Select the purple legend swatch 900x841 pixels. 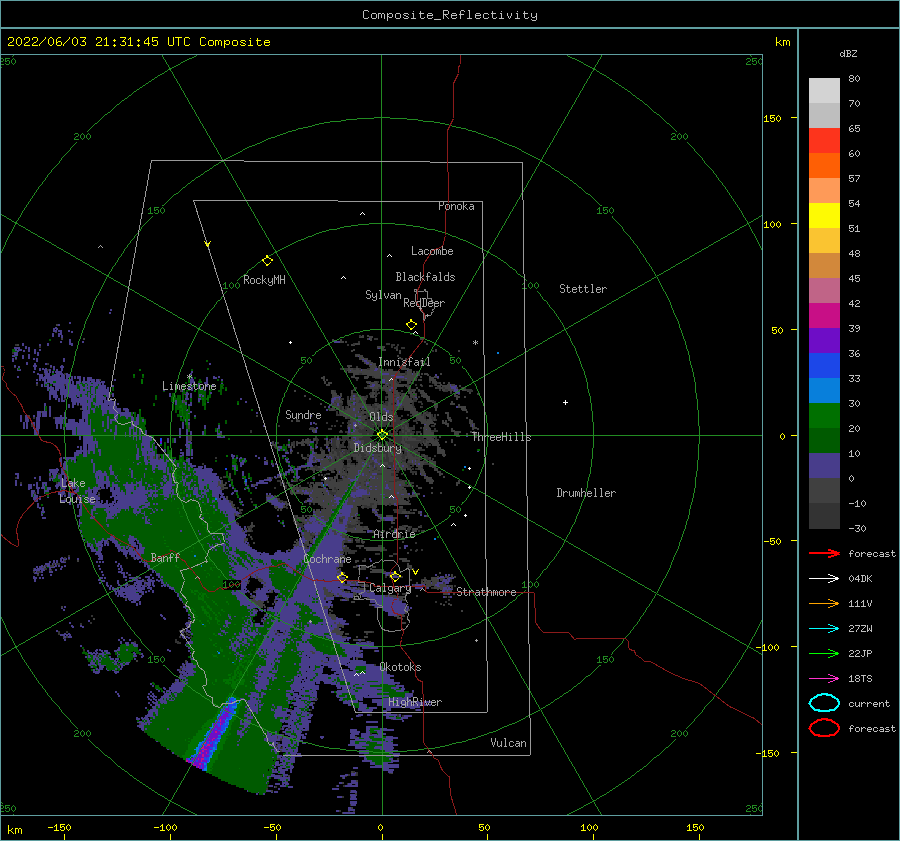(x=824, y=340)
